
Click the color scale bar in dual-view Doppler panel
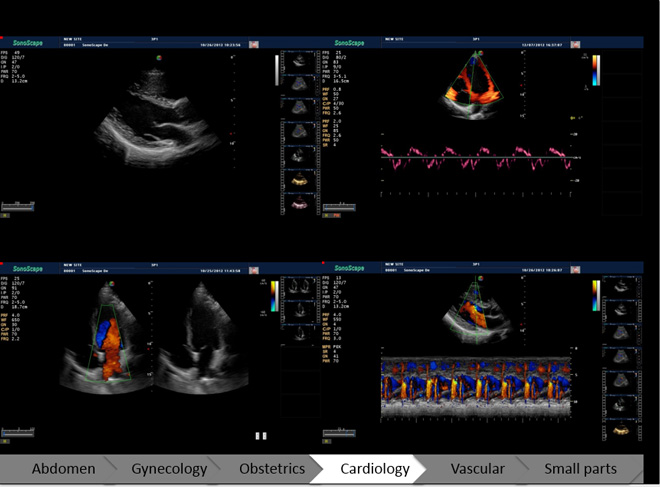tap(274, 296)
